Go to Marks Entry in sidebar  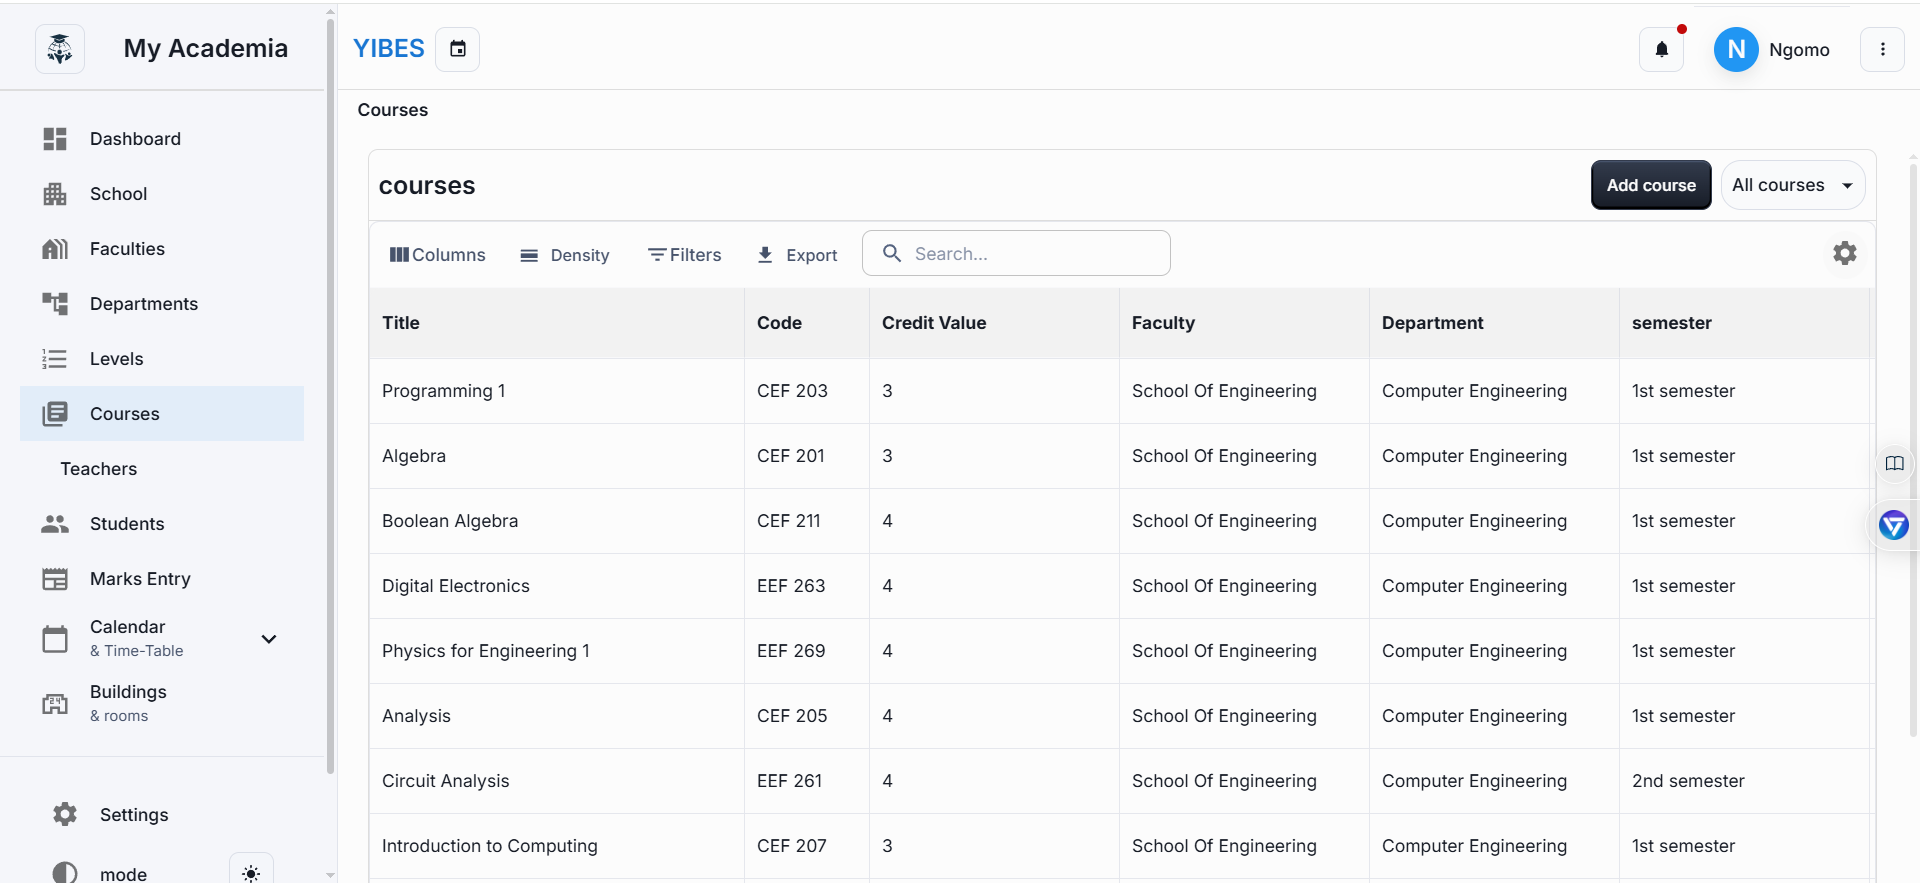tap(140, 579)
